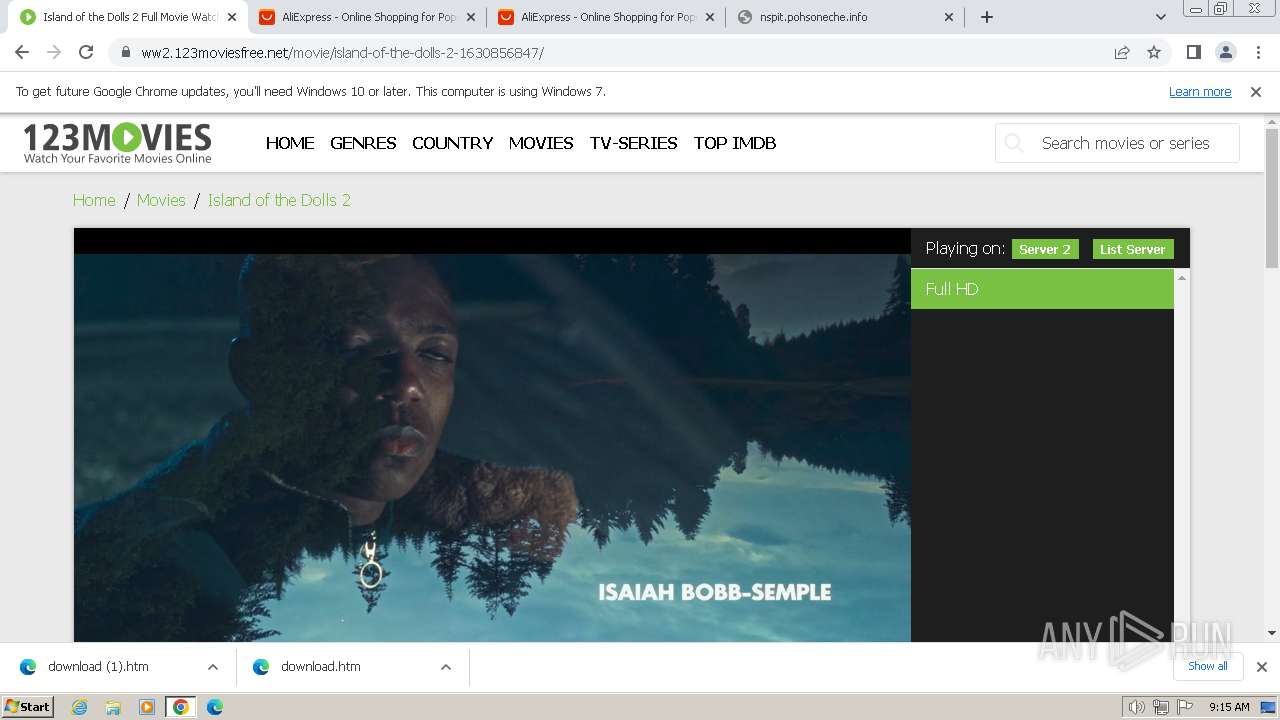This screenshot has height=720, width=1280.
Task: Click Chrome taskbar icon
Action: tap(181, 707)
